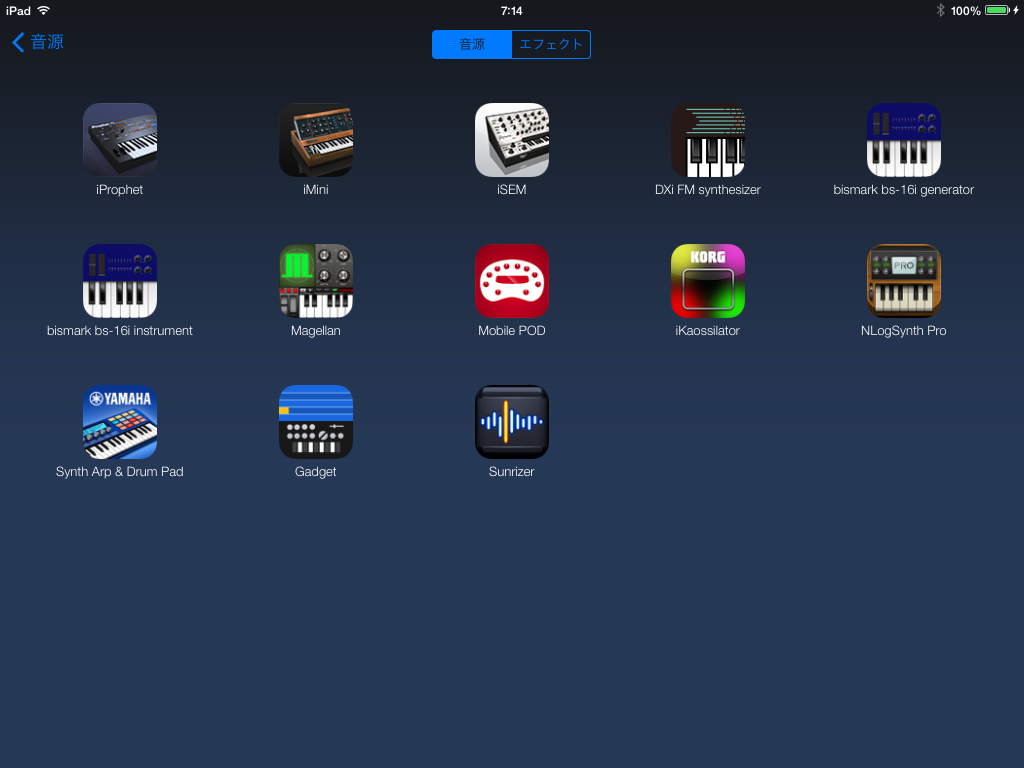Choose the Sunrizer waveform icon
This screenshot has height=768, width=1024.
(x=511, y=422)
